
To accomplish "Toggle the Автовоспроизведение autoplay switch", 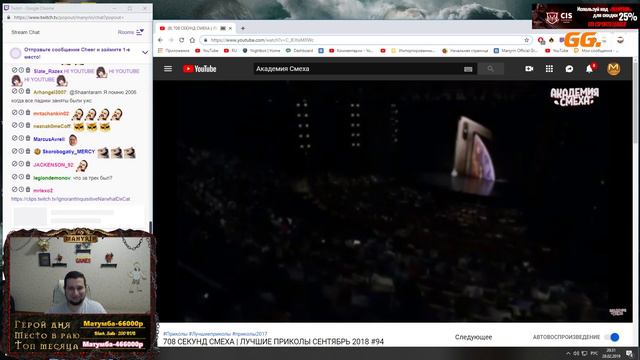I will click(613, 337).
